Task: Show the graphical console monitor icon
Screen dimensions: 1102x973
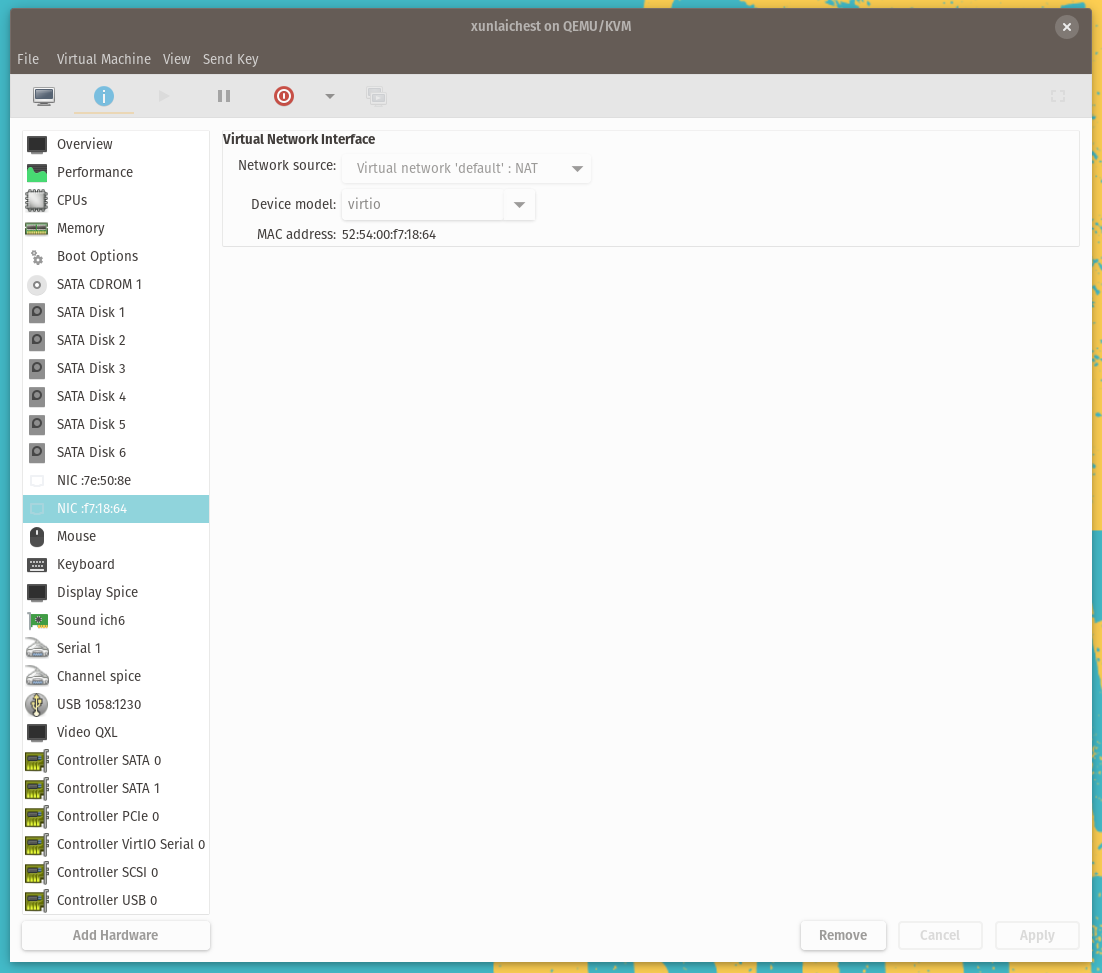Action: 44,96
